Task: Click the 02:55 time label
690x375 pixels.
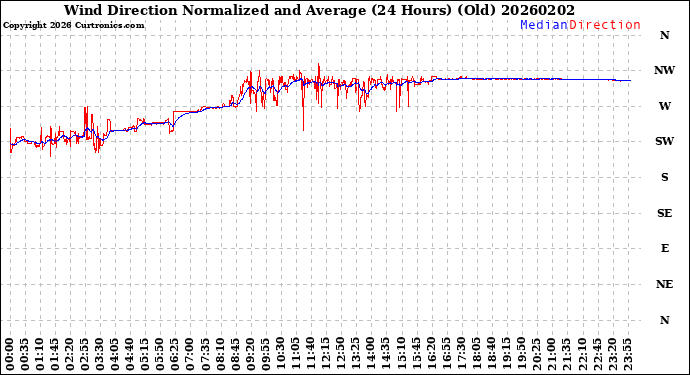Action: (85, 355)
